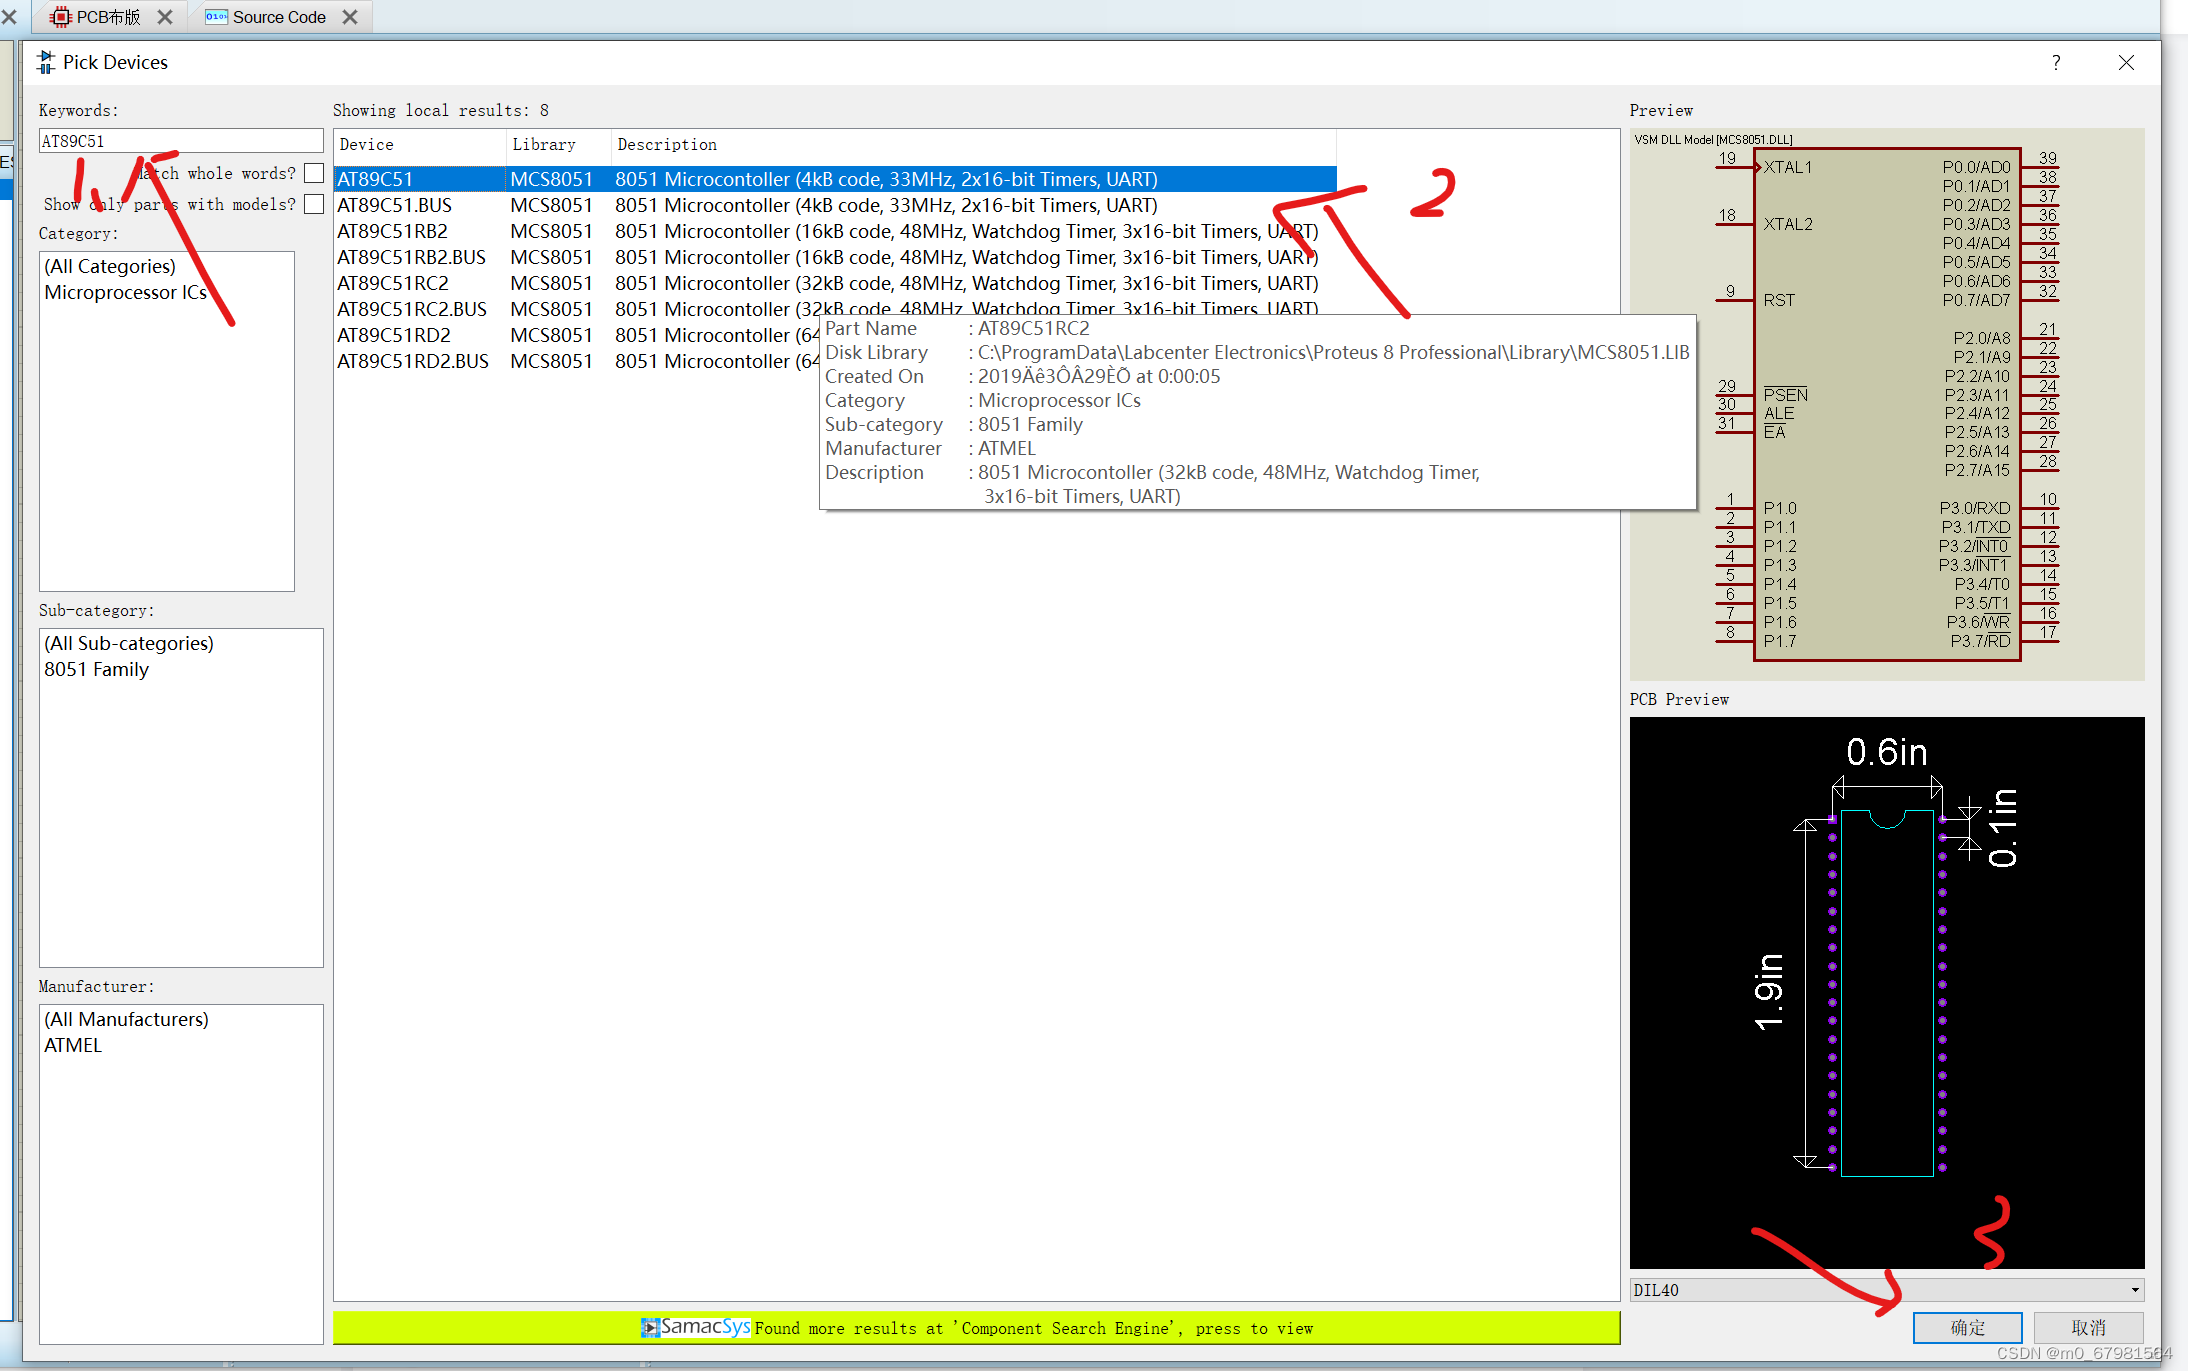Click the Pick Devices title icon
The image size is (2188, 1371).
46,62
